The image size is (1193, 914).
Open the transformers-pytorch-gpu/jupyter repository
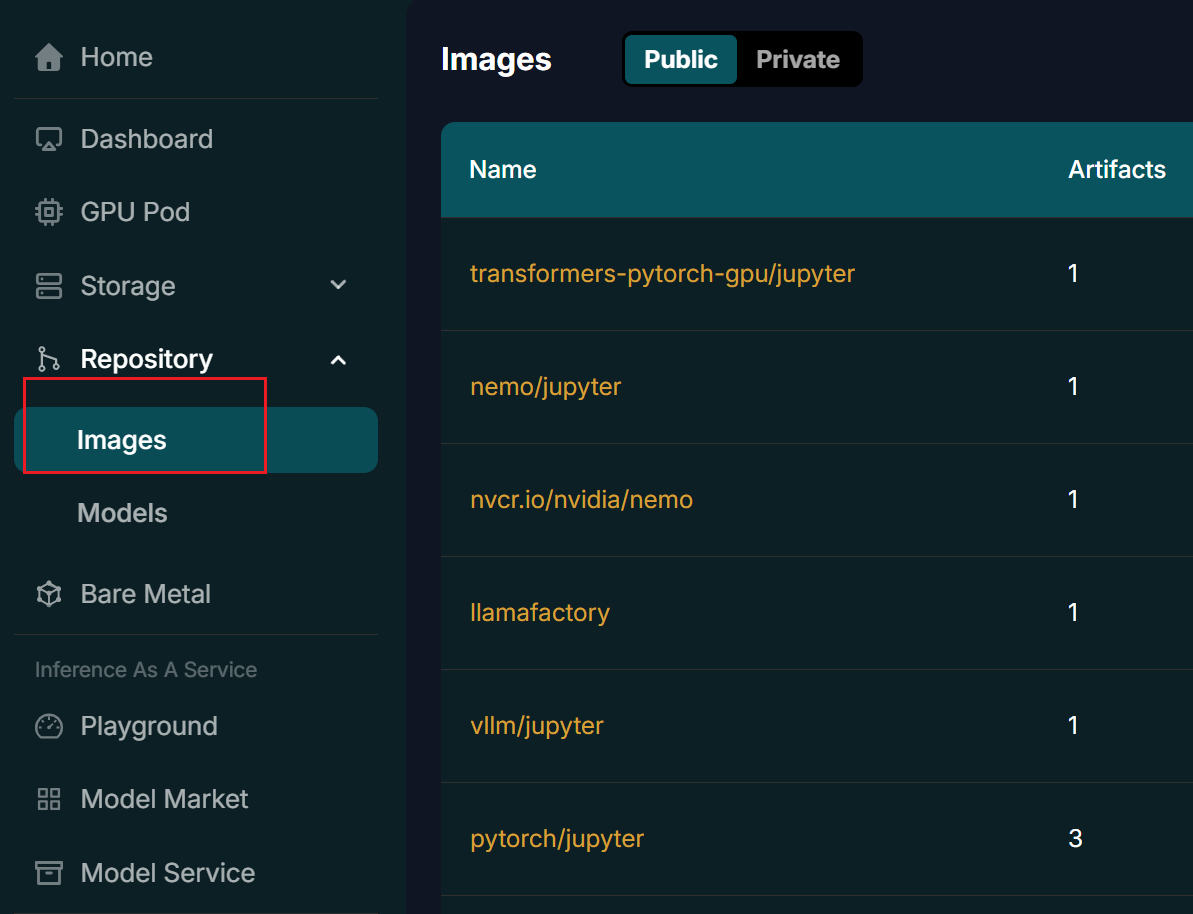[662, 272]
